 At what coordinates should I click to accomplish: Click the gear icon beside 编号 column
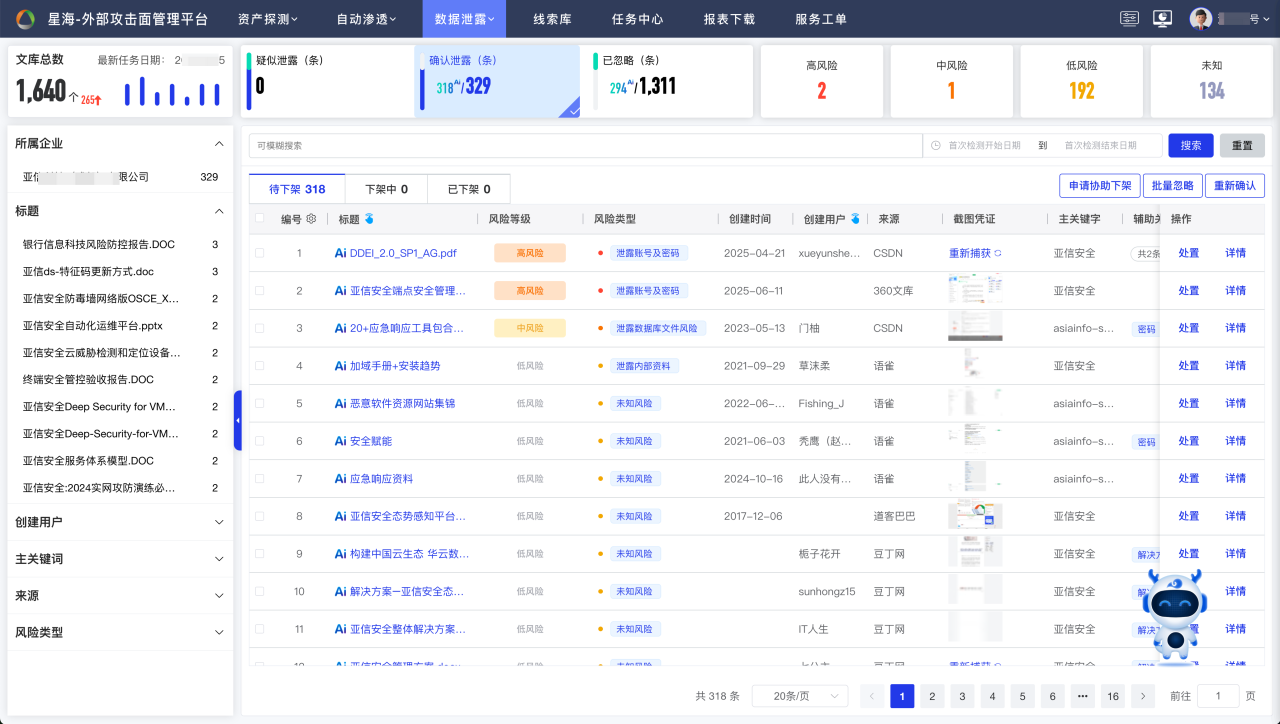311,219
